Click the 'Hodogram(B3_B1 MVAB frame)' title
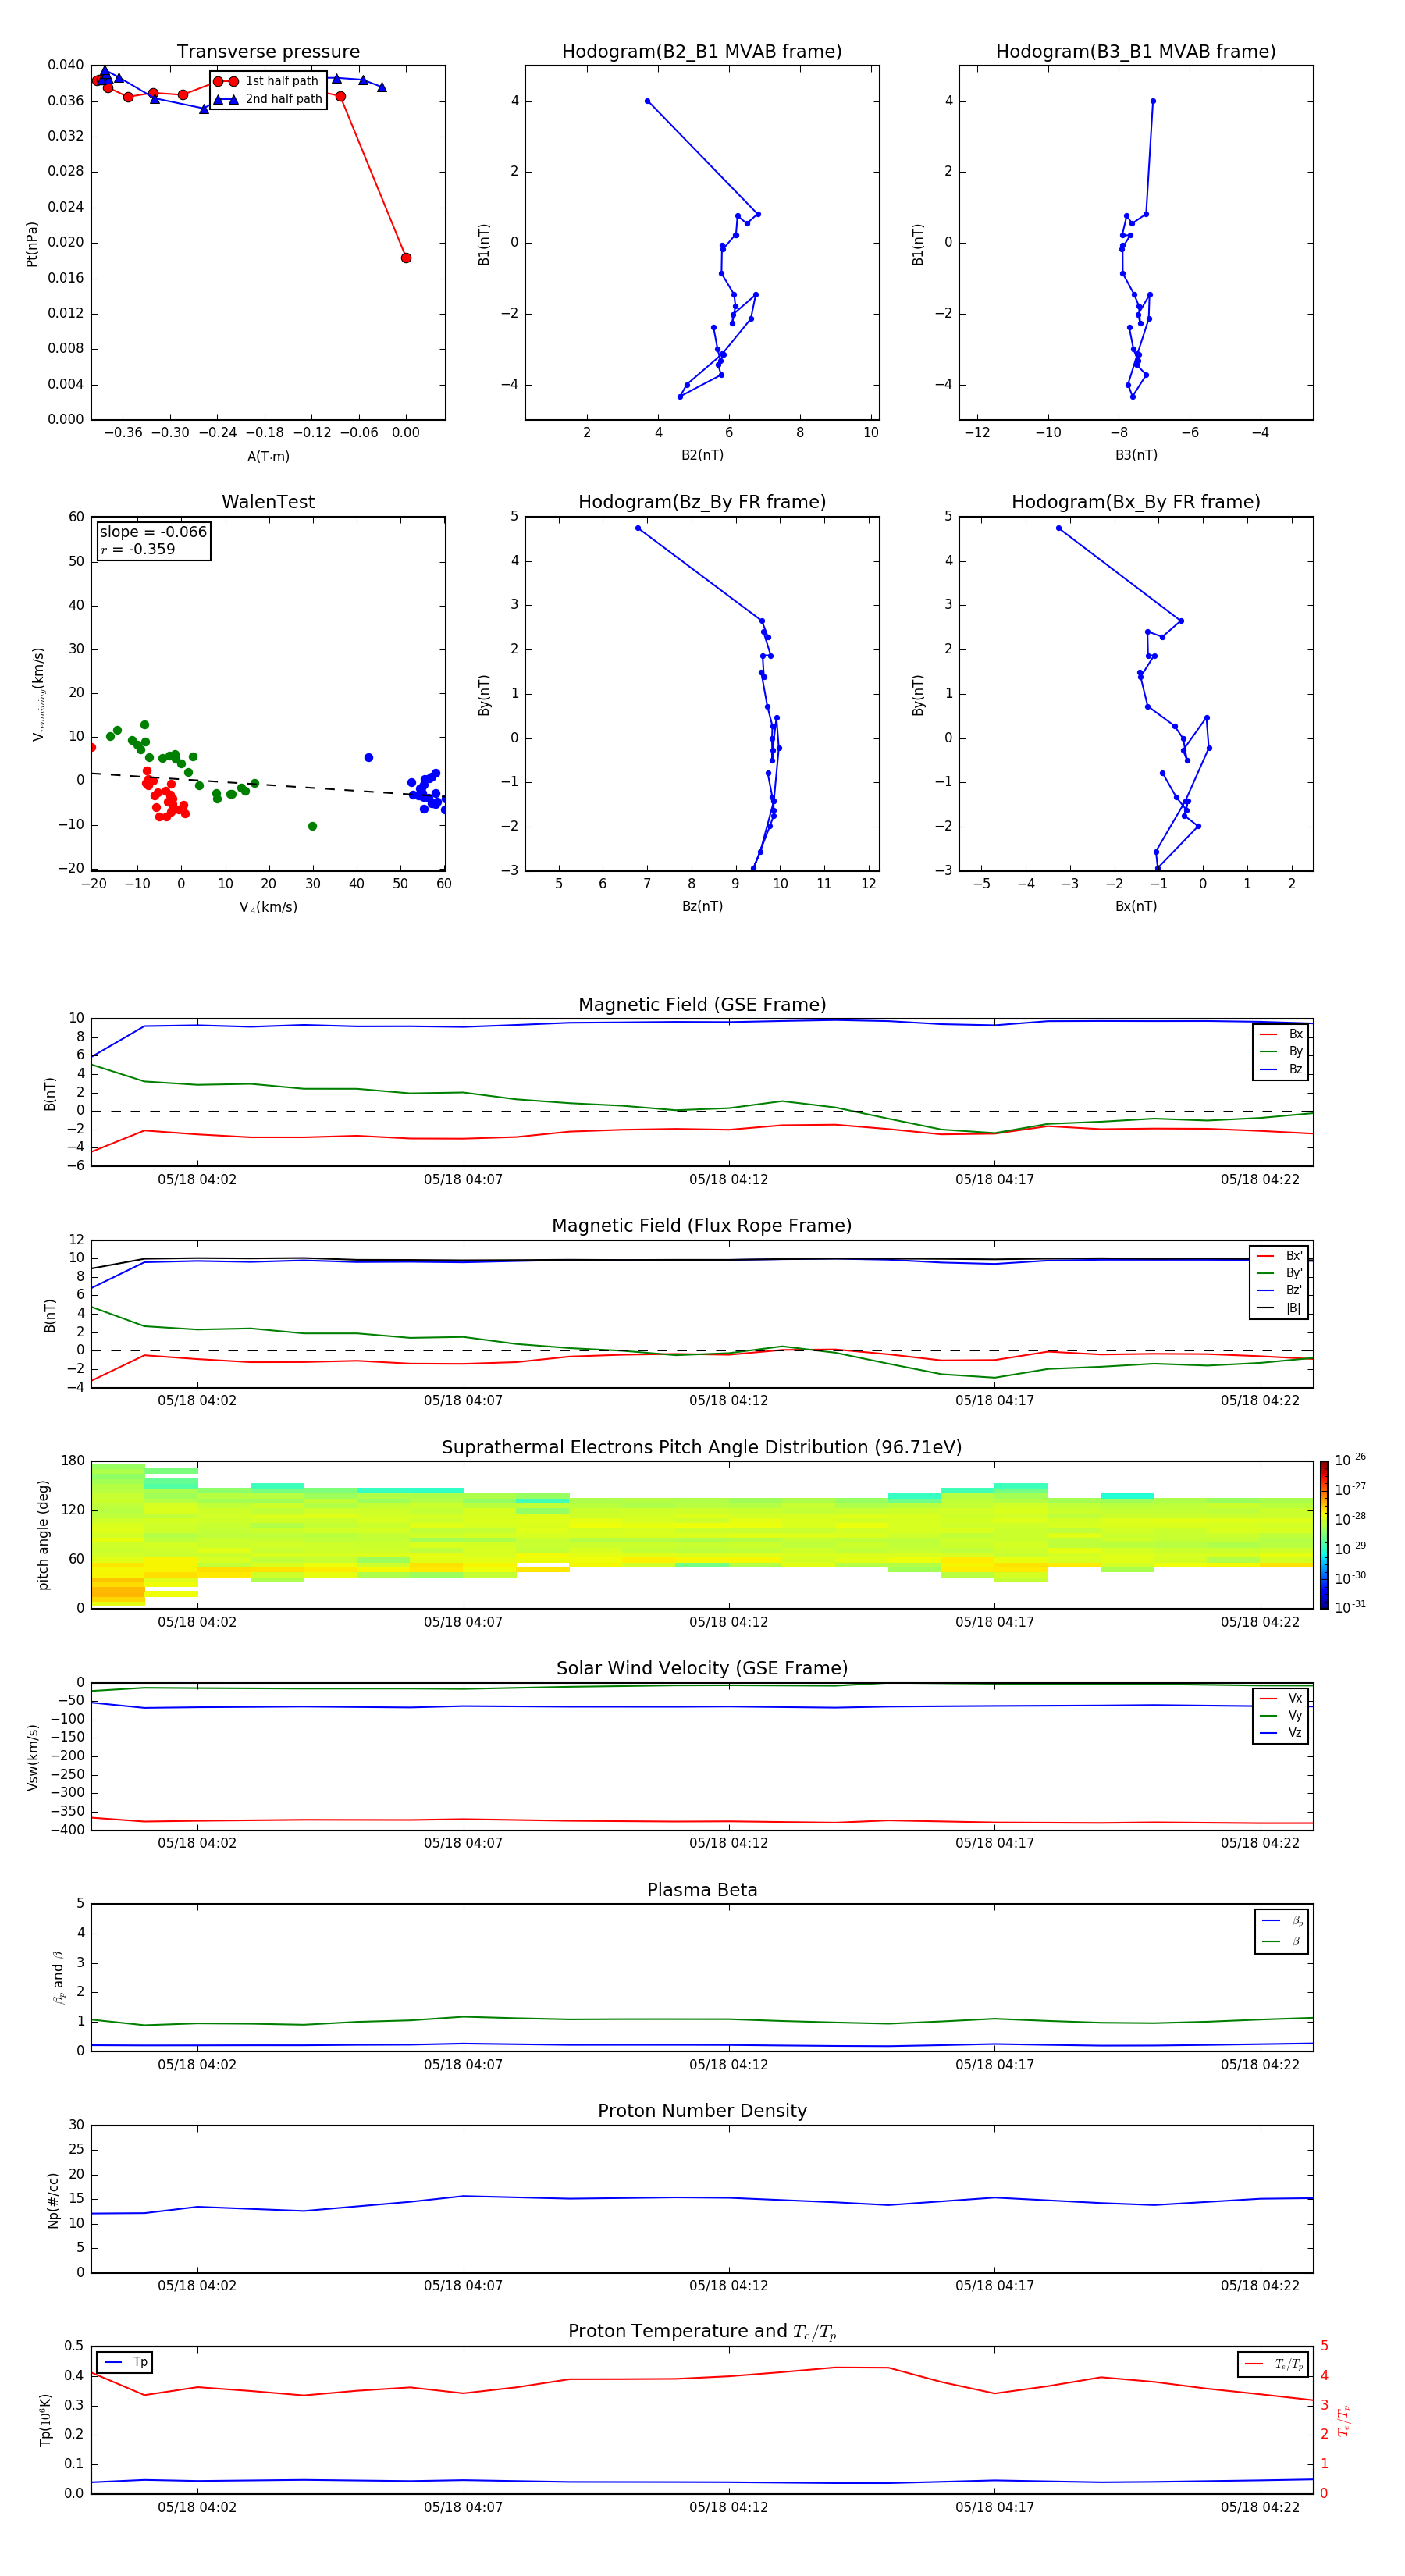Screen dimensions: 1405x2576 click(1136, 52)
